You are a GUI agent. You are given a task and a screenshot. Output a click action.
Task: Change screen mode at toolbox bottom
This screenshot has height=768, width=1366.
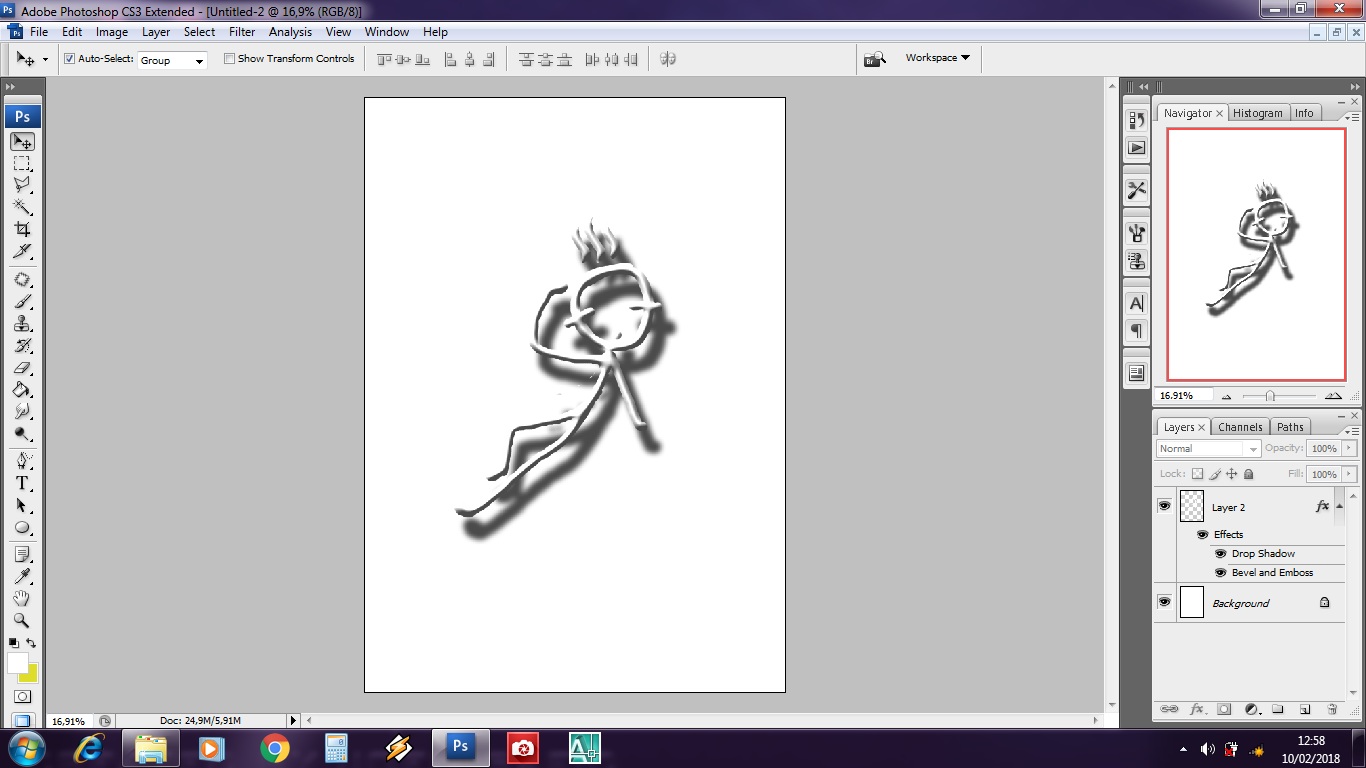tap(22, 720)
